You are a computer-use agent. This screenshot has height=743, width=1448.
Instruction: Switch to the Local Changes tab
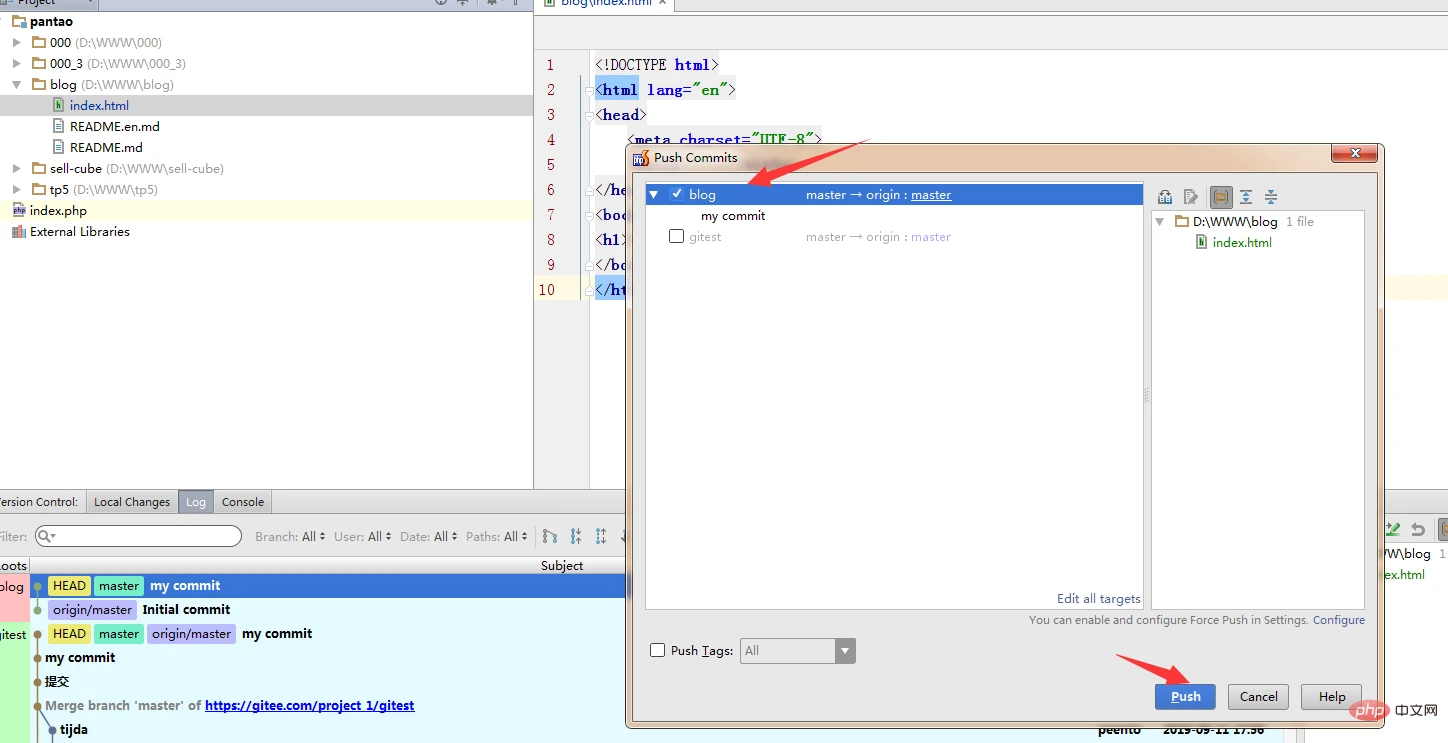(x=132, y=502)
